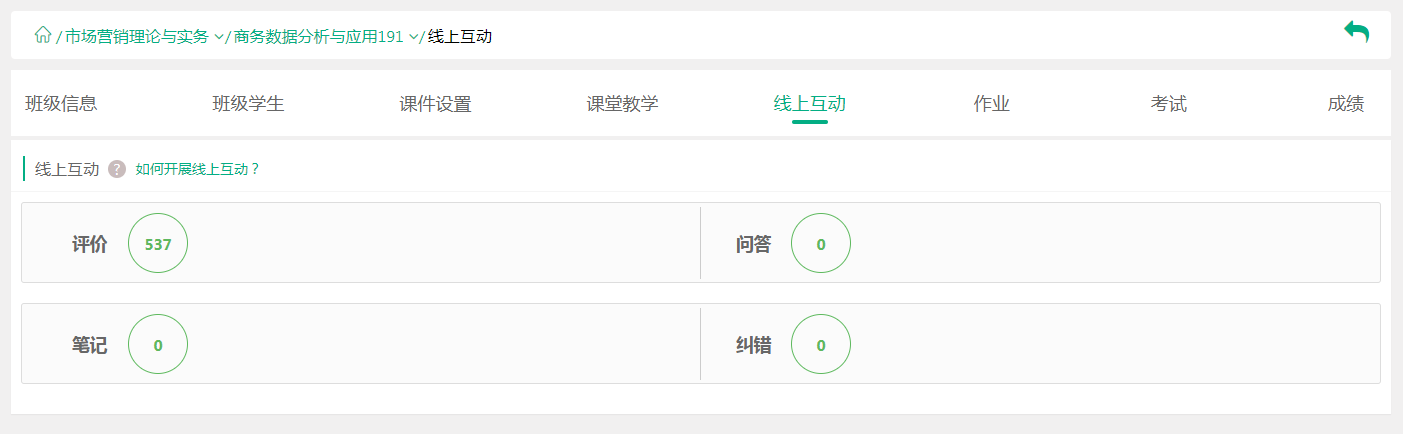Image resolution: width=1403 pixels, height=434 pixels.
Task: Expand the 商务数据分析与应用191 class dropdown arrow
Action: [413, 37]
